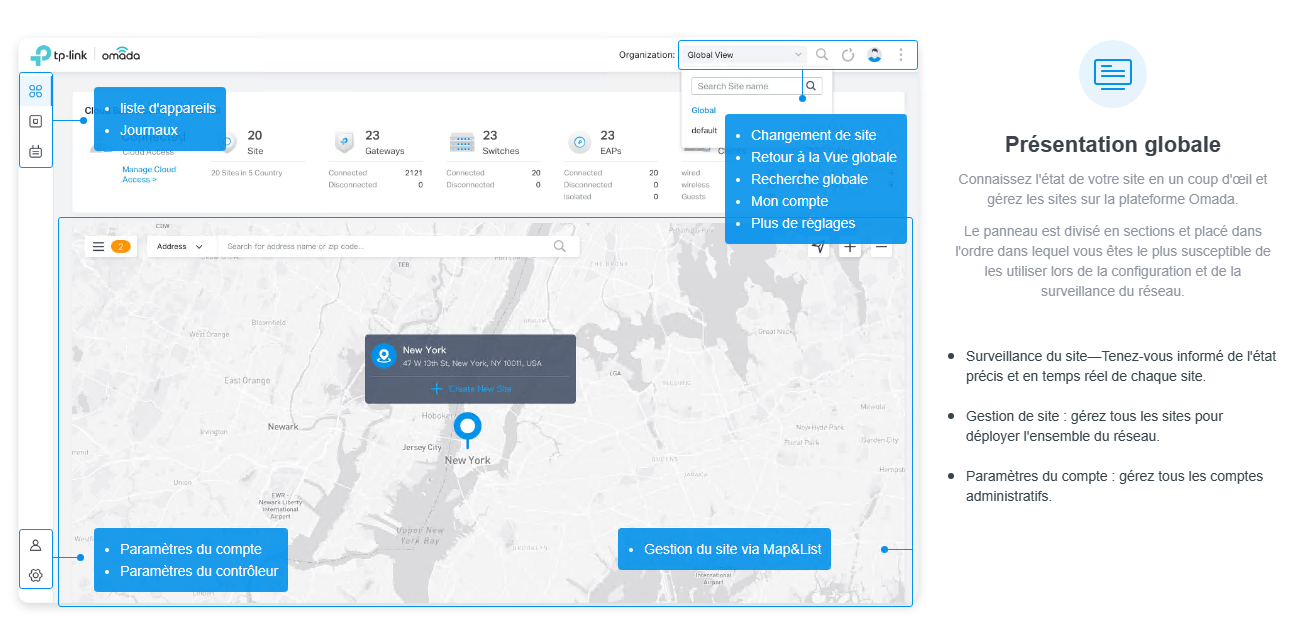Open account settings via the person icon
The image size is (1300, 634).
point(36,544)
